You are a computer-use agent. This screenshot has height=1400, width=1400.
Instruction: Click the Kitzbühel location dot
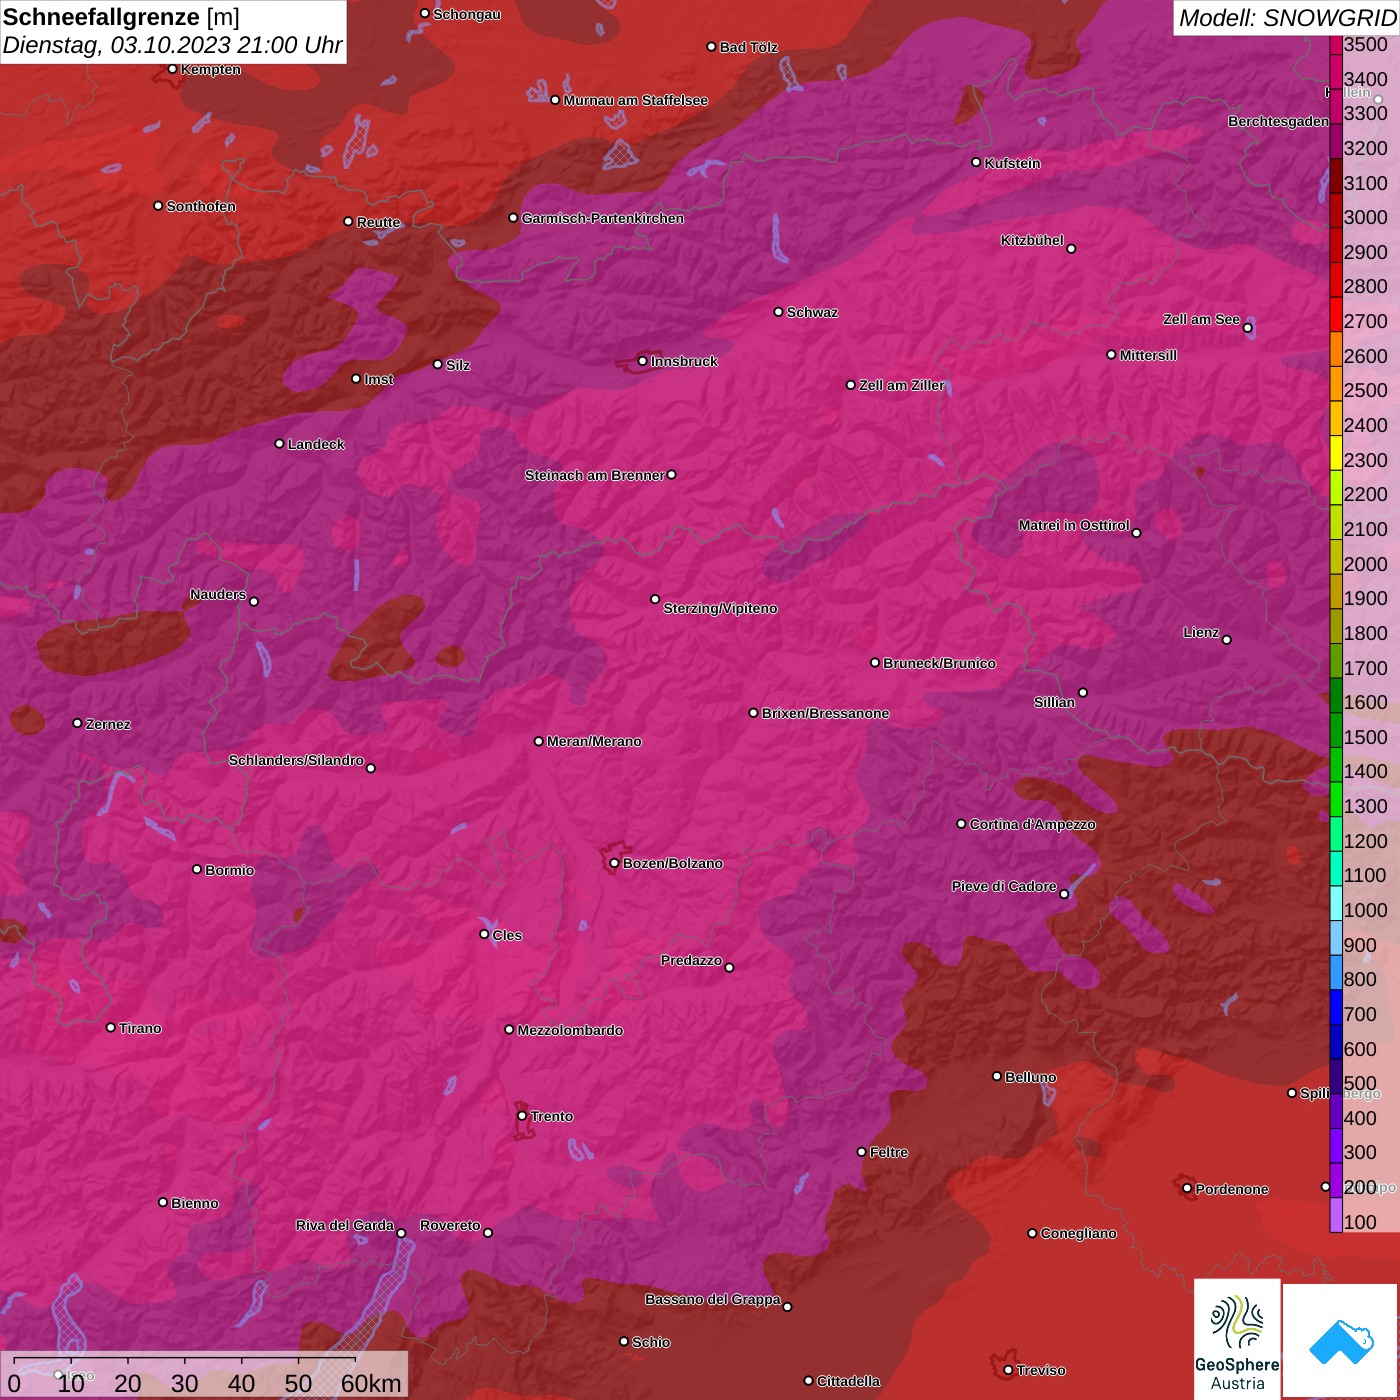click(1071, 249)
